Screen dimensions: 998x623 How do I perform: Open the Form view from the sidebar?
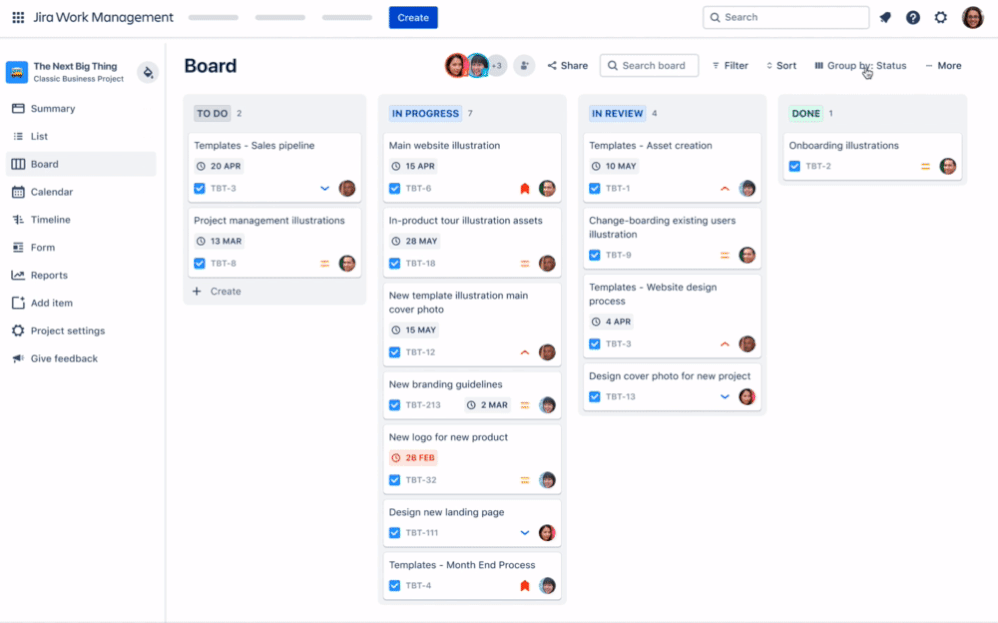tap(45, 247)
